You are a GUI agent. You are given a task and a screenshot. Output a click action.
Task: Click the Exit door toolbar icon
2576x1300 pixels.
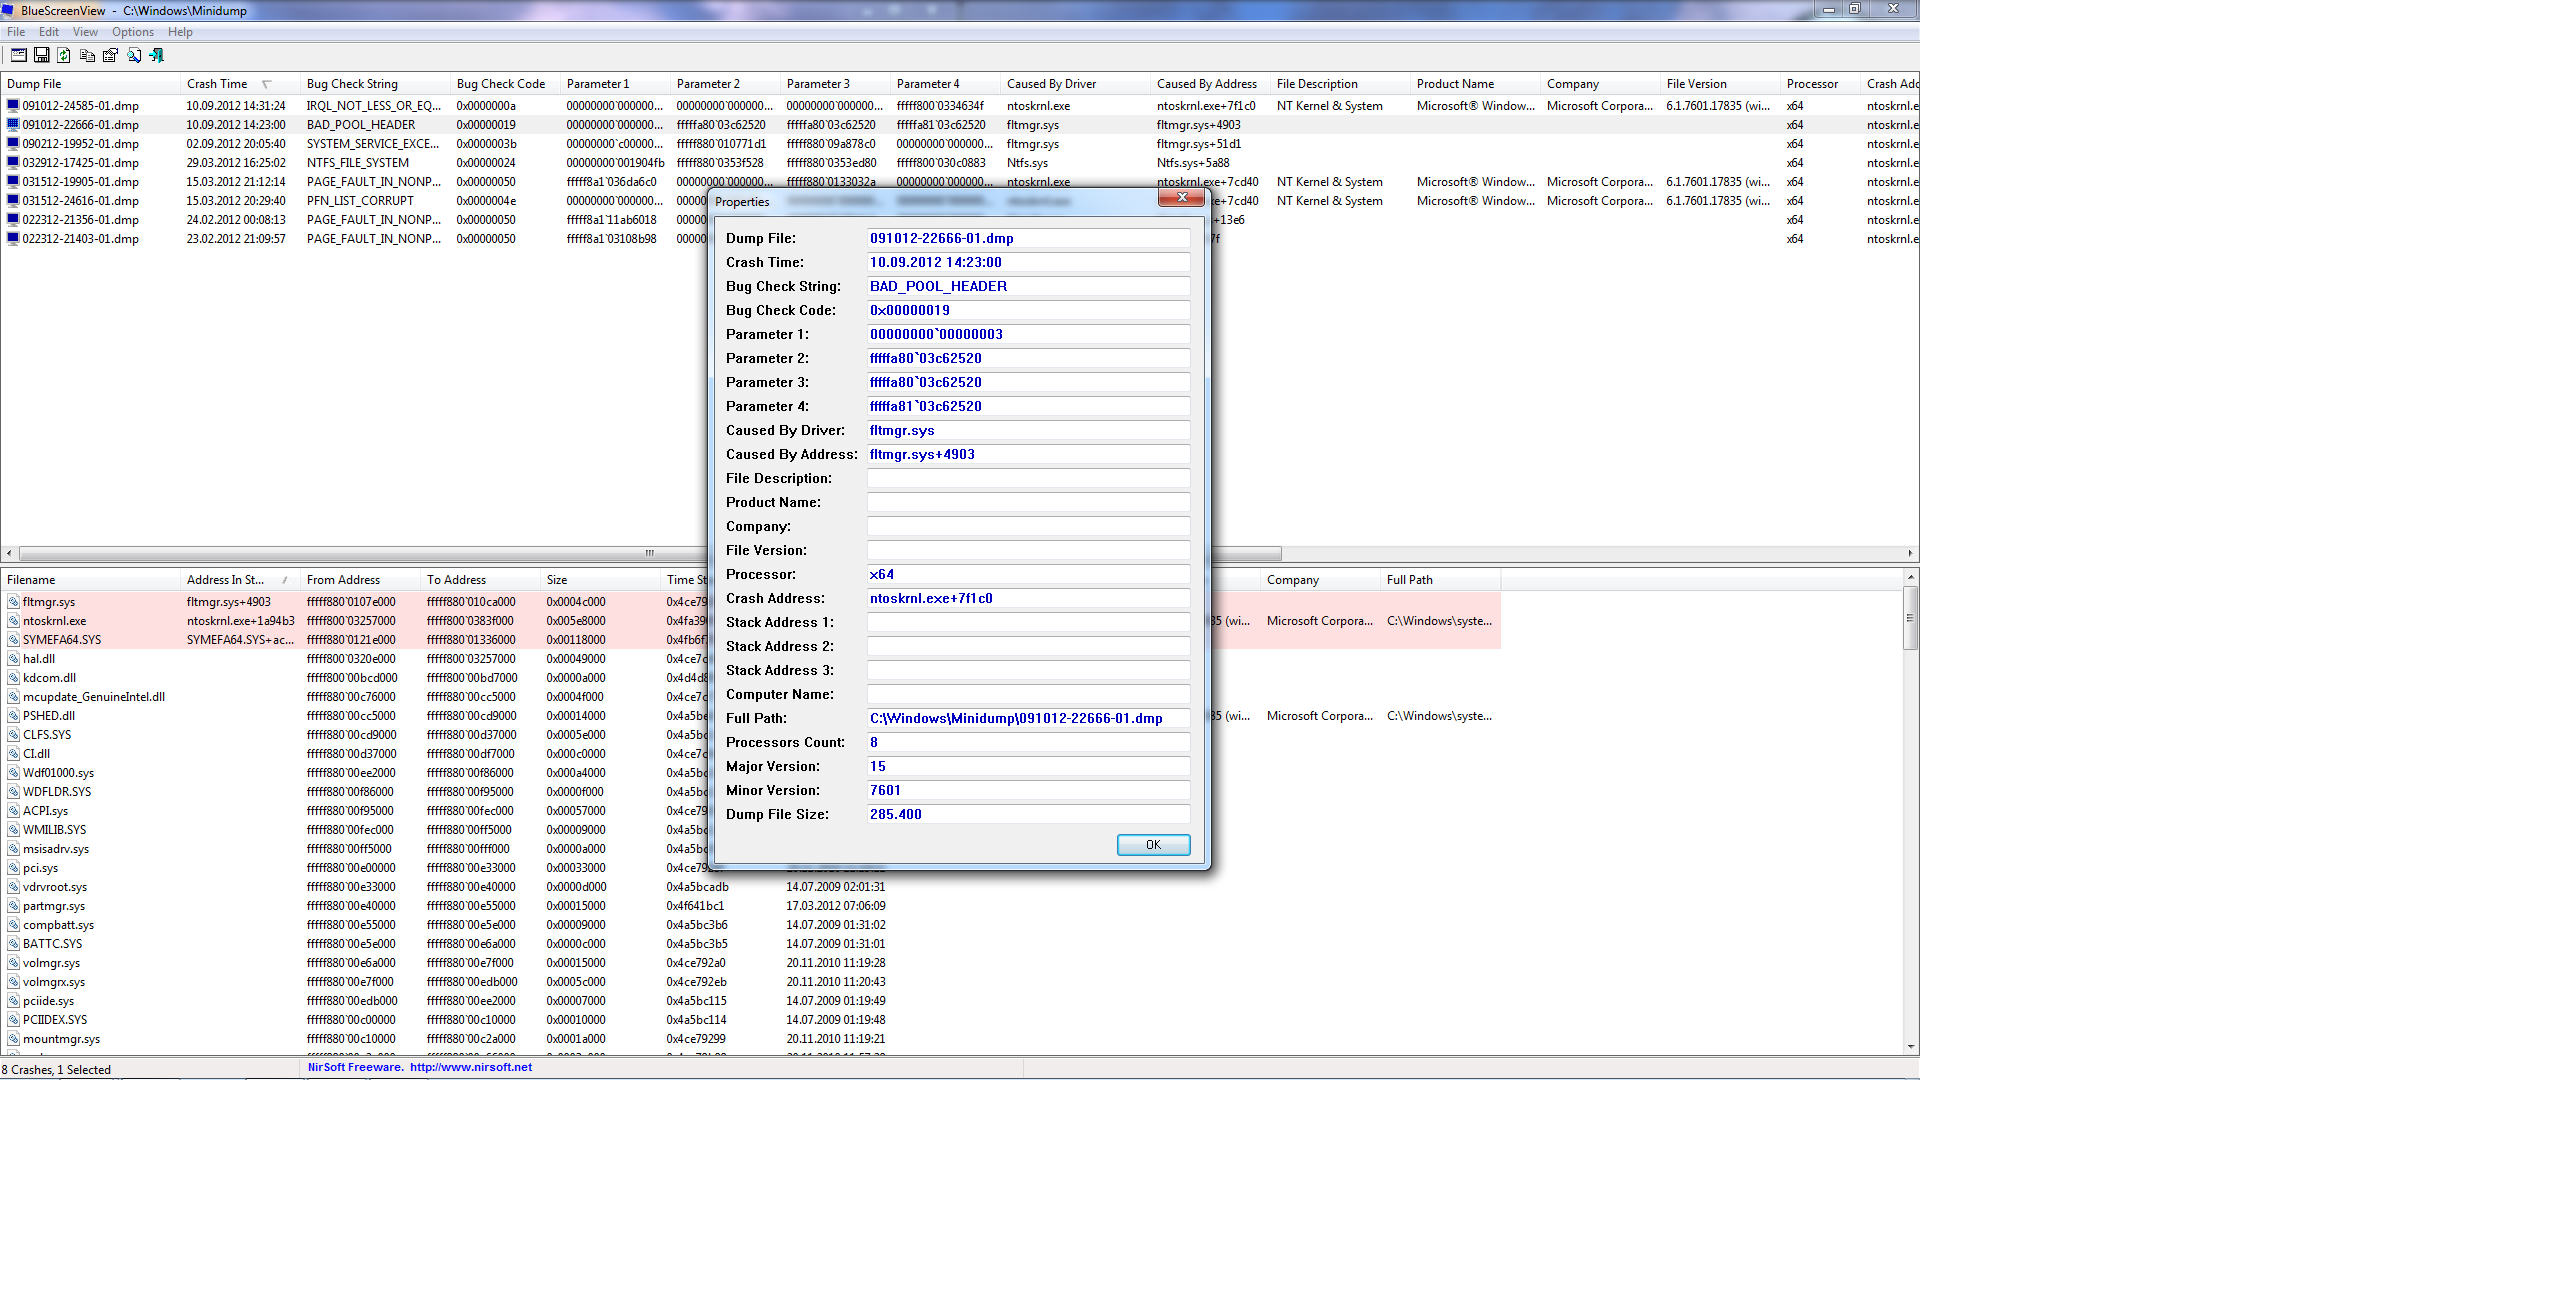pyautogui.click(x=157, y=56)
